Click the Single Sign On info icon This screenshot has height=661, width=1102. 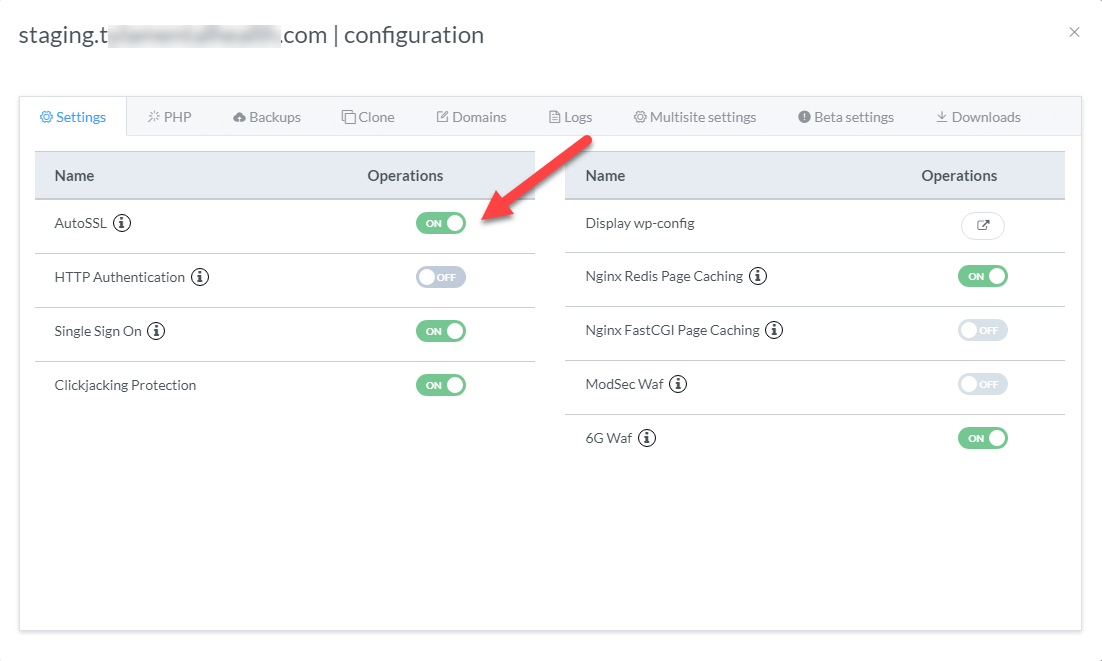click(156, 331)
